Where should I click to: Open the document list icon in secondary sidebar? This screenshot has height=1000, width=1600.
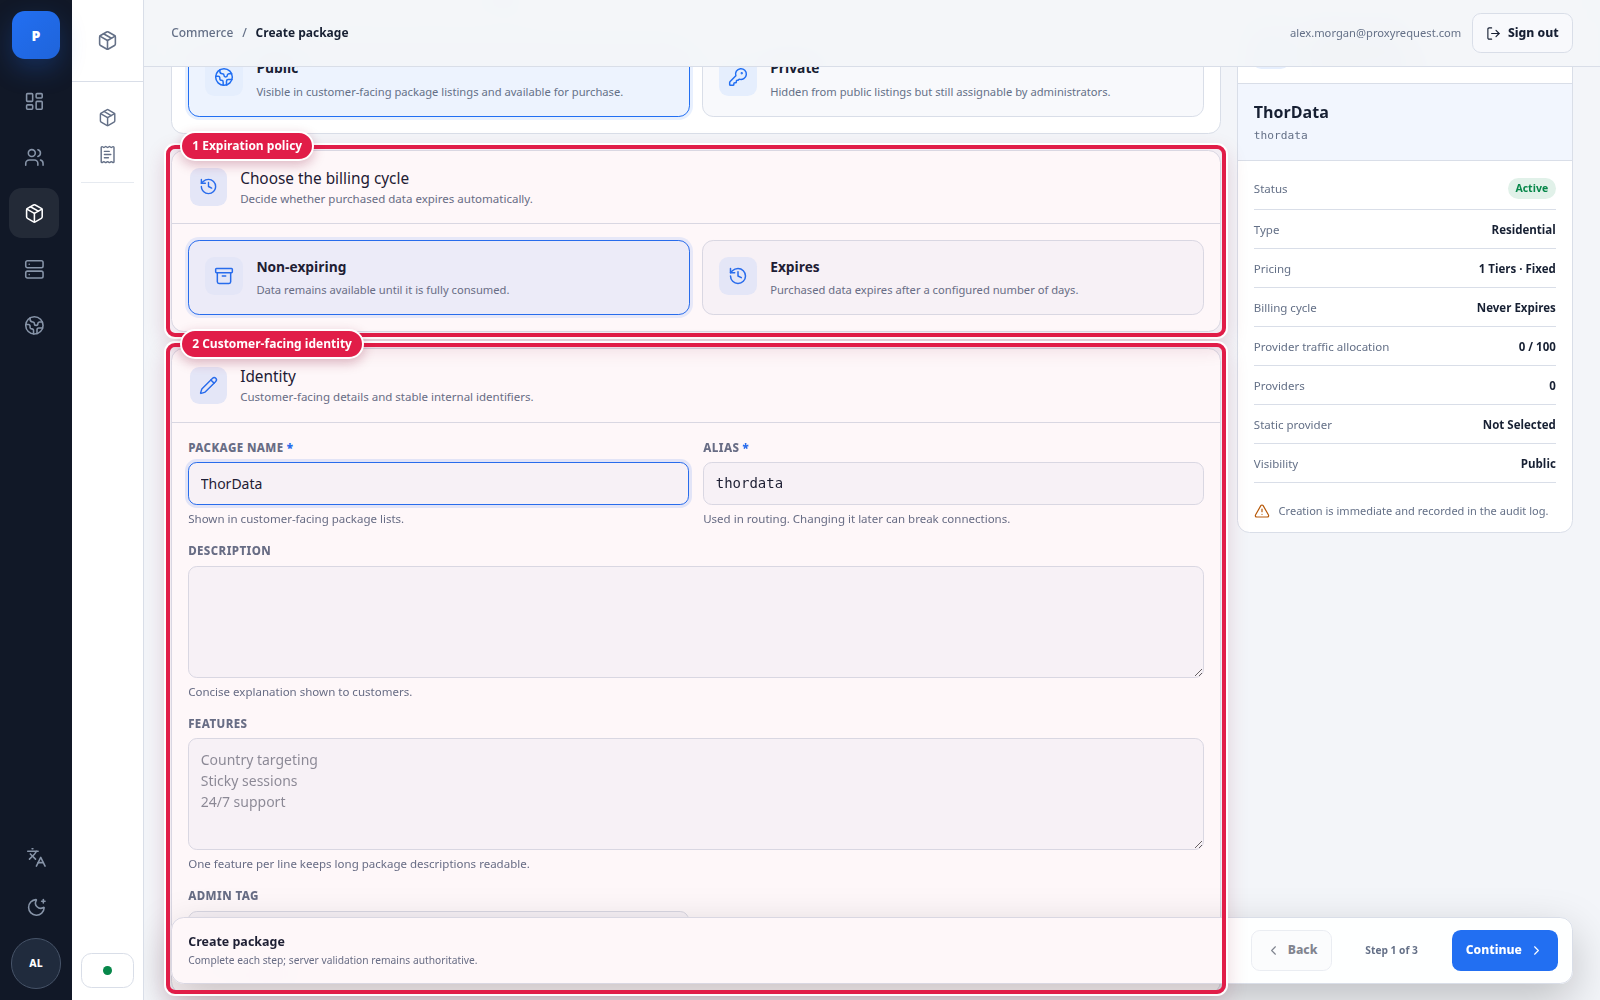click(x=108, y=154)
